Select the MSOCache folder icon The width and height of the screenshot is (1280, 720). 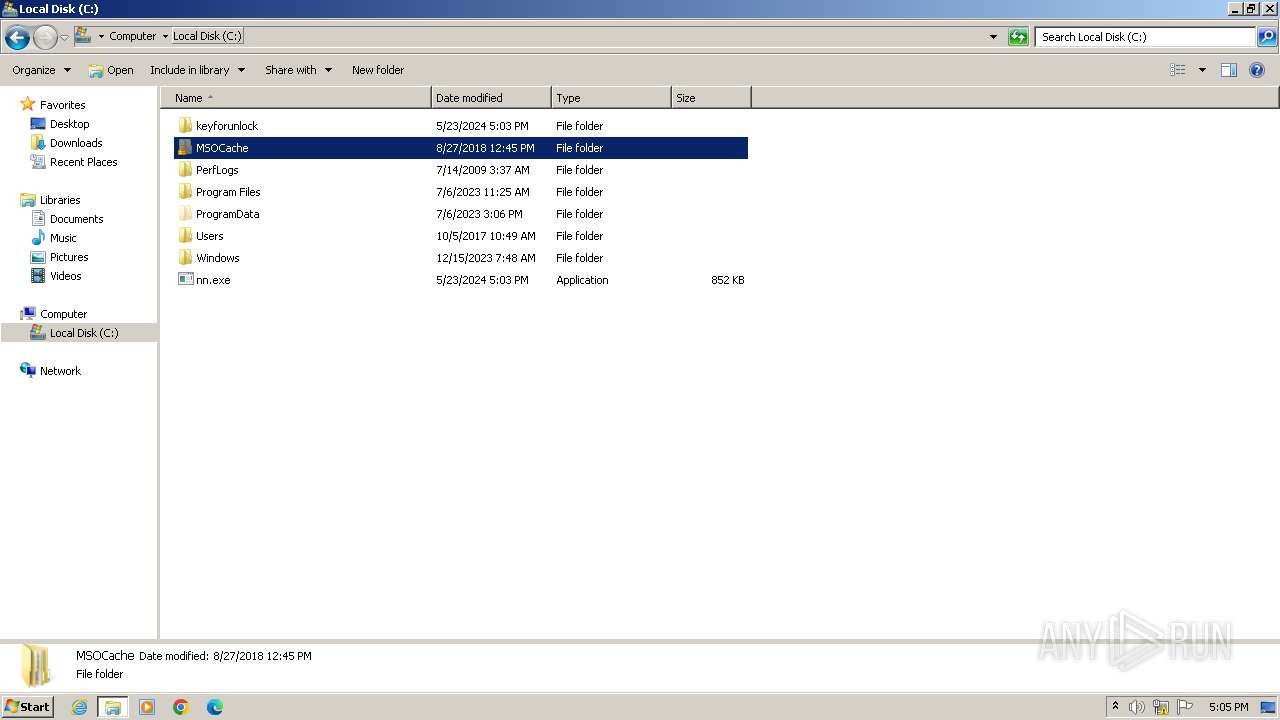tap(185, 148)
